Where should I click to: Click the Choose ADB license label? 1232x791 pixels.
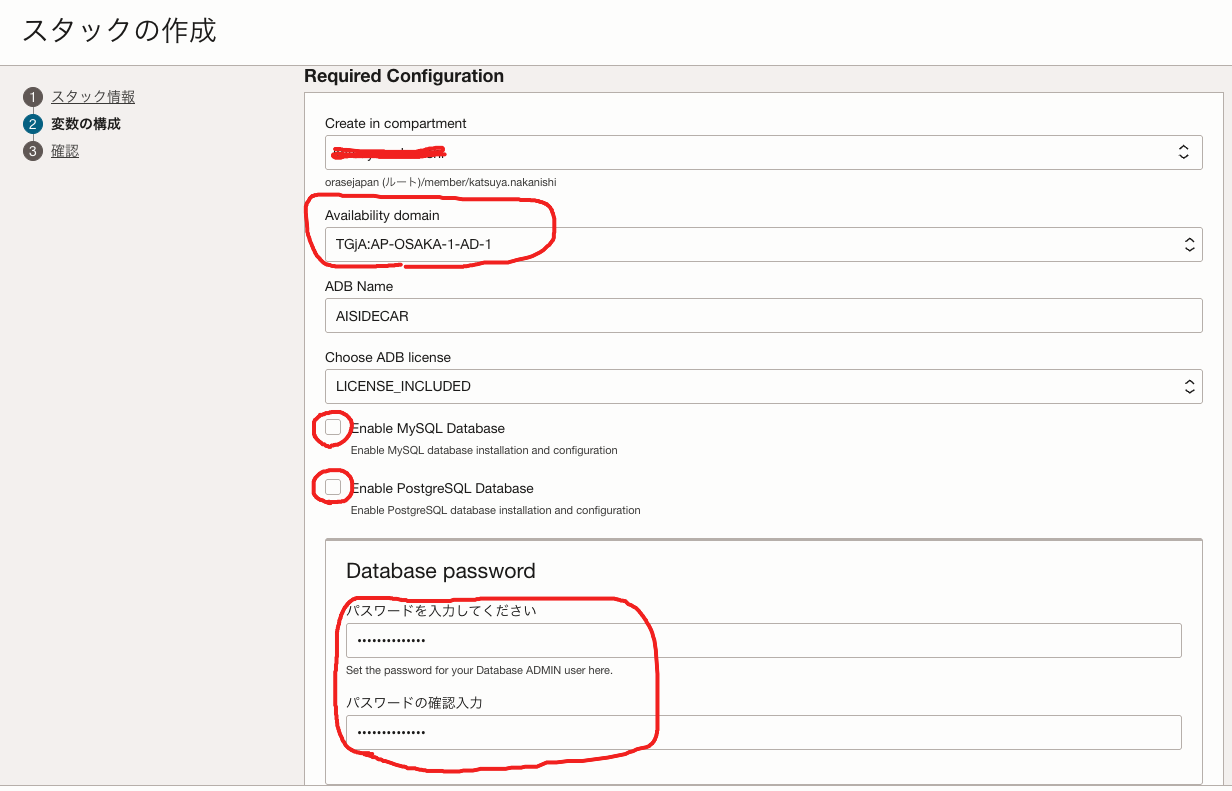tap(388, 357)
